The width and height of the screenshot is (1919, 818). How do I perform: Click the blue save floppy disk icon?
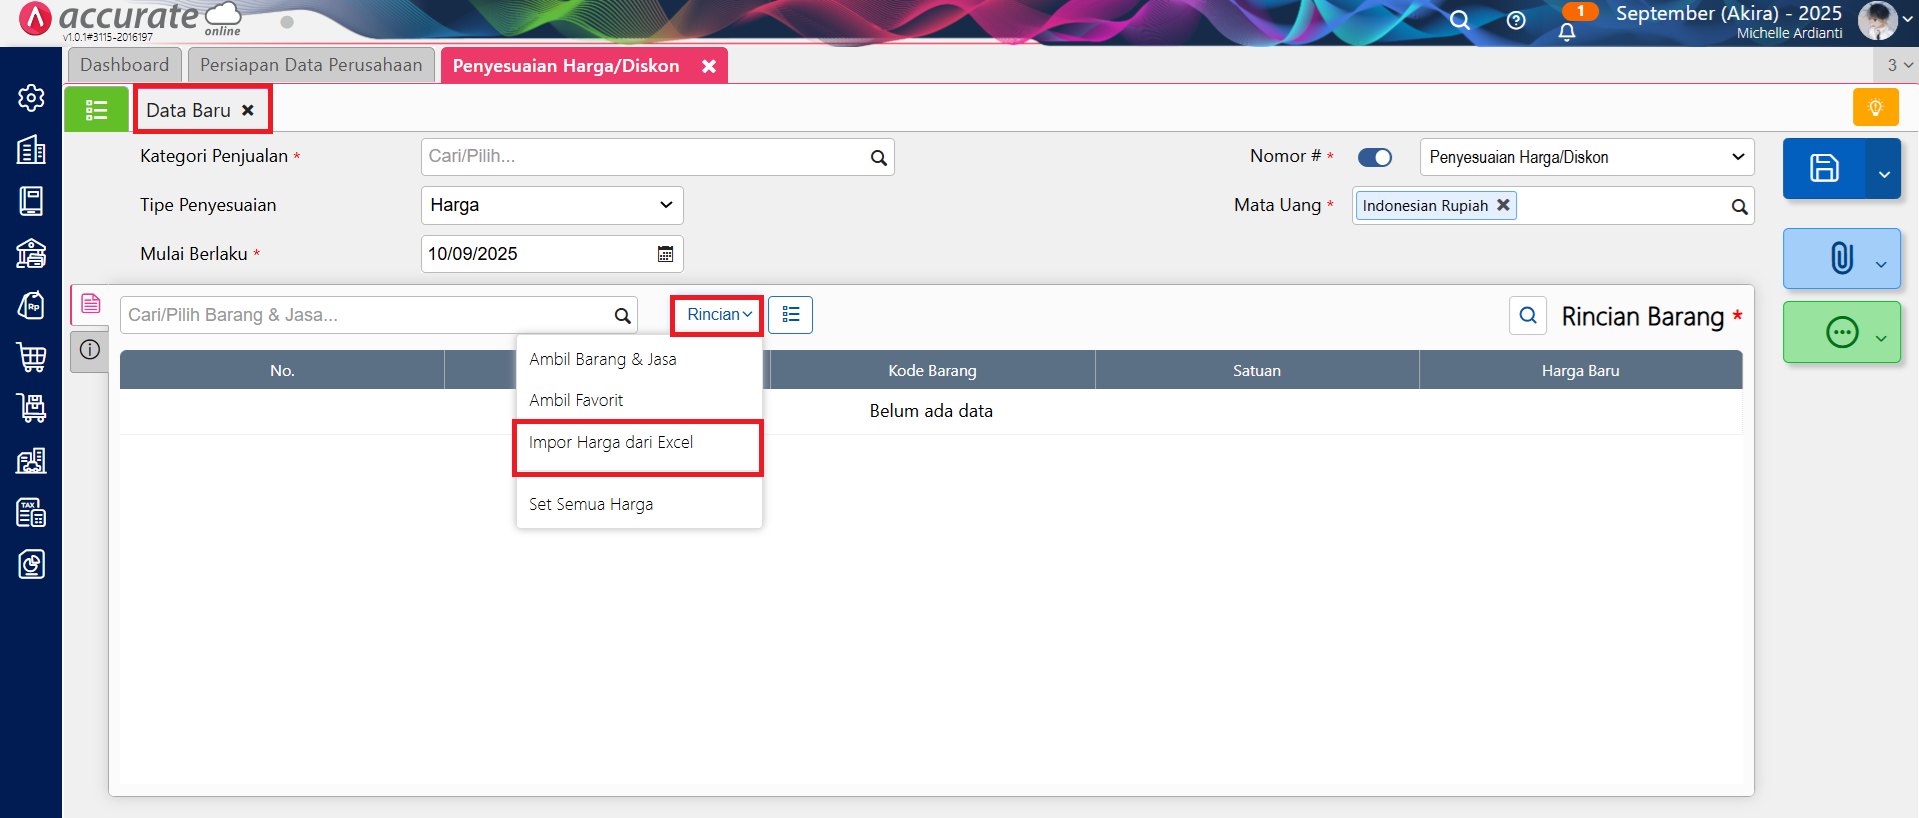coord(1823,168)
